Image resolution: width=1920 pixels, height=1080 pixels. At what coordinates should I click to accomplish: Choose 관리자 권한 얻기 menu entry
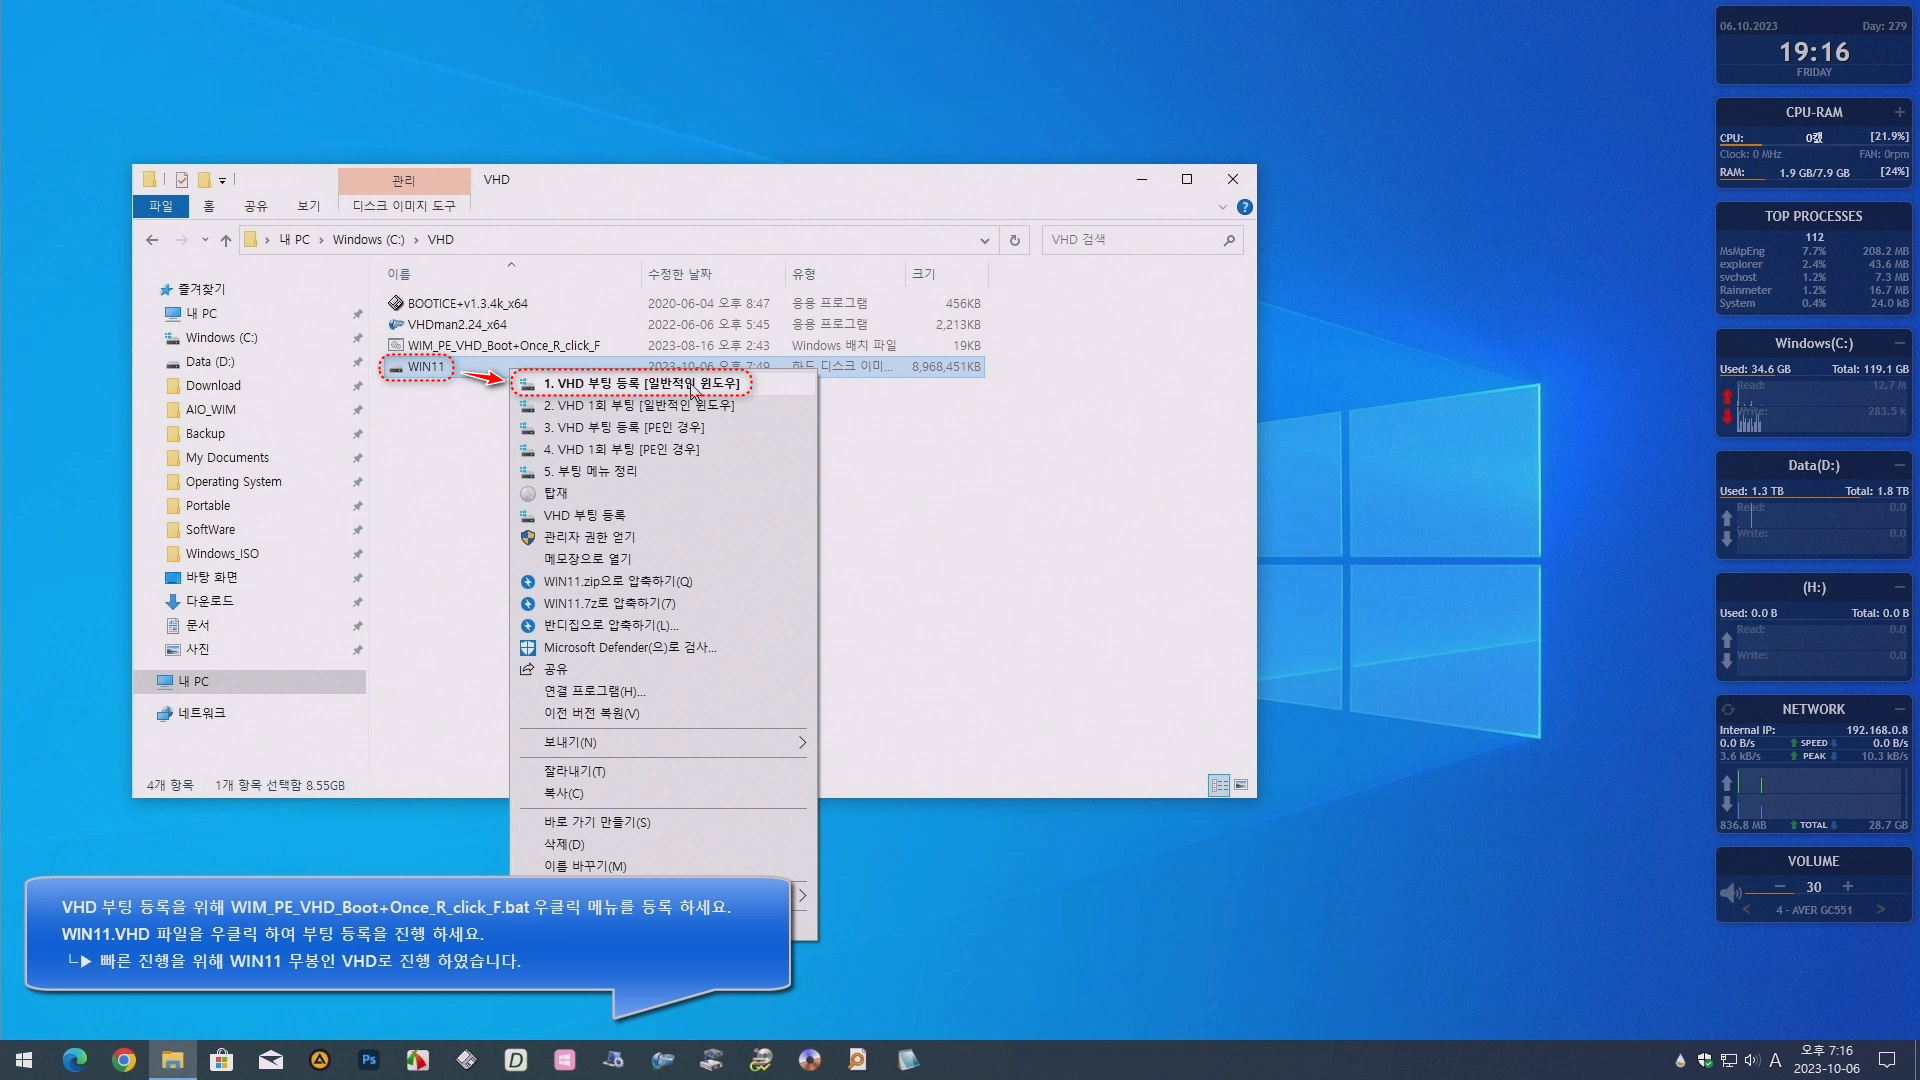coord(663,538)
